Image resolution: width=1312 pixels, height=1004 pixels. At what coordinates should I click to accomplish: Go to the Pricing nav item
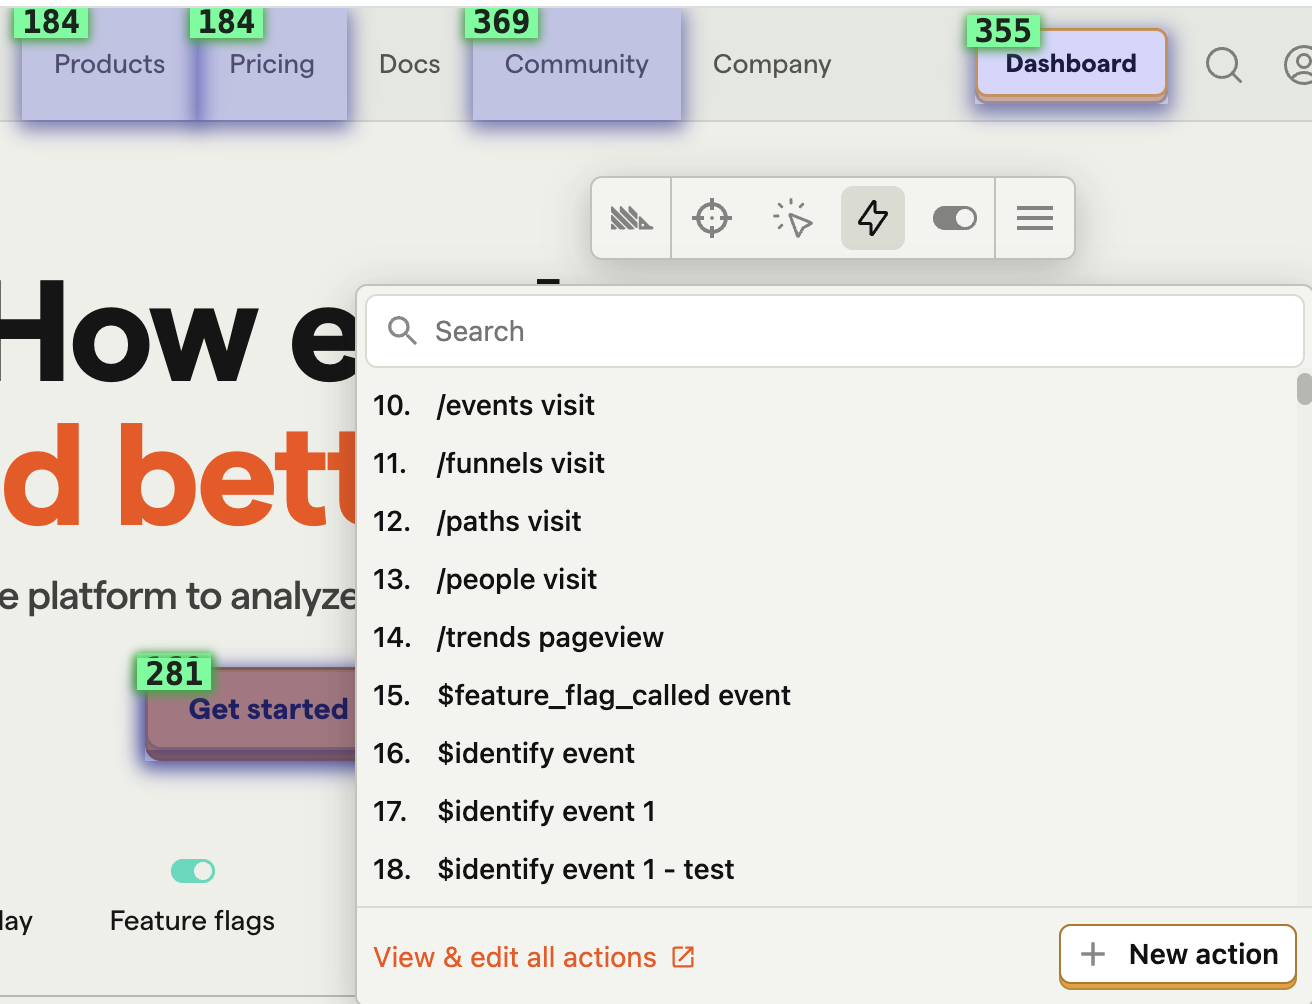coord(271,65)
